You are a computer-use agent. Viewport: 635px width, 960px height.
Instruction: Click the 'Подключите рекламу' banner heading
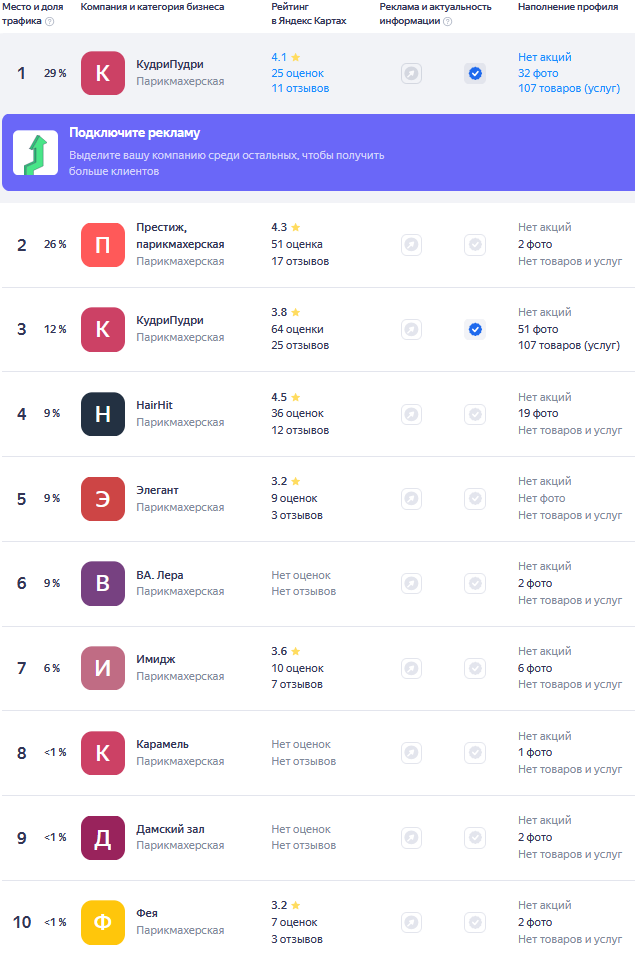coord(134,133)
